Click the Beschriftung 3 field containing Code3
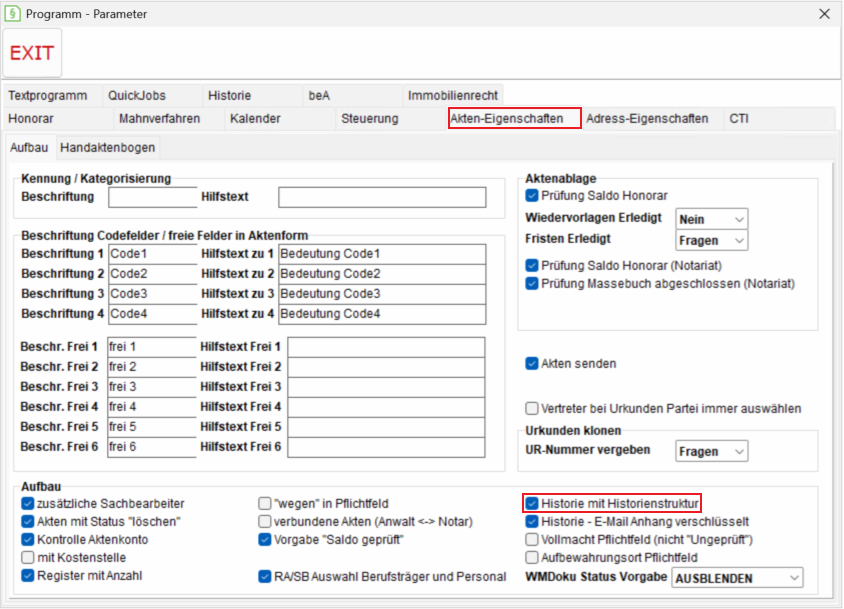The image size is (844, 609). pos(153,293)
